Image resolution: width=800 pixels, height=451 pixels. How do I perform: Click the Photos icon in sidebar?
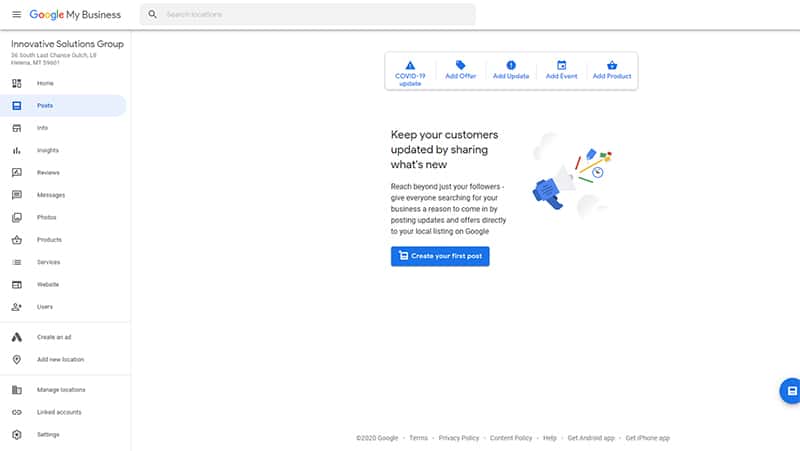coord(17,217)
